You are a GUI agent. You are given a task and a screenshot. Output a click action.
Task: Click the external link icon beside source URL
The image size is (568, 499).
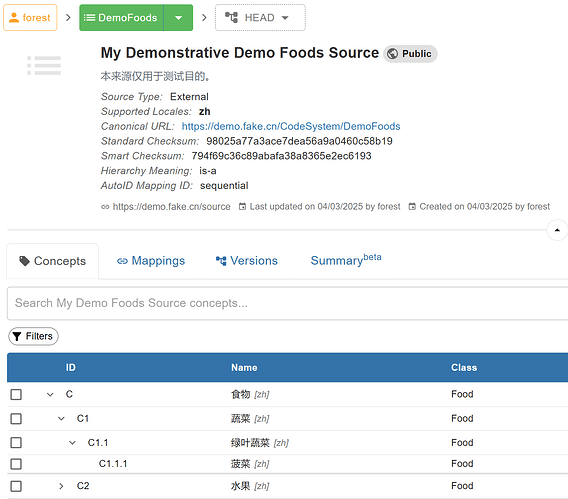click(x=105, y=207)
